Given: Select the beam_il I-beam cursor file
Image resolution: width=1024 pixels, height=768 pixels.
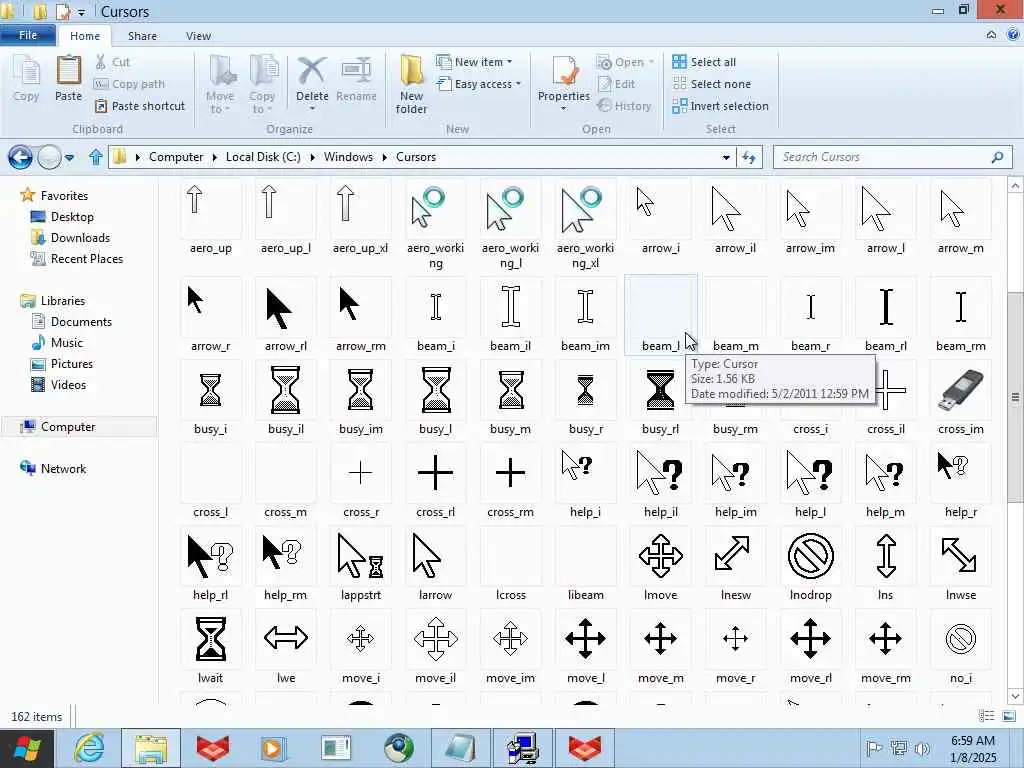Looking at the screenshot, I should [510, 315].
